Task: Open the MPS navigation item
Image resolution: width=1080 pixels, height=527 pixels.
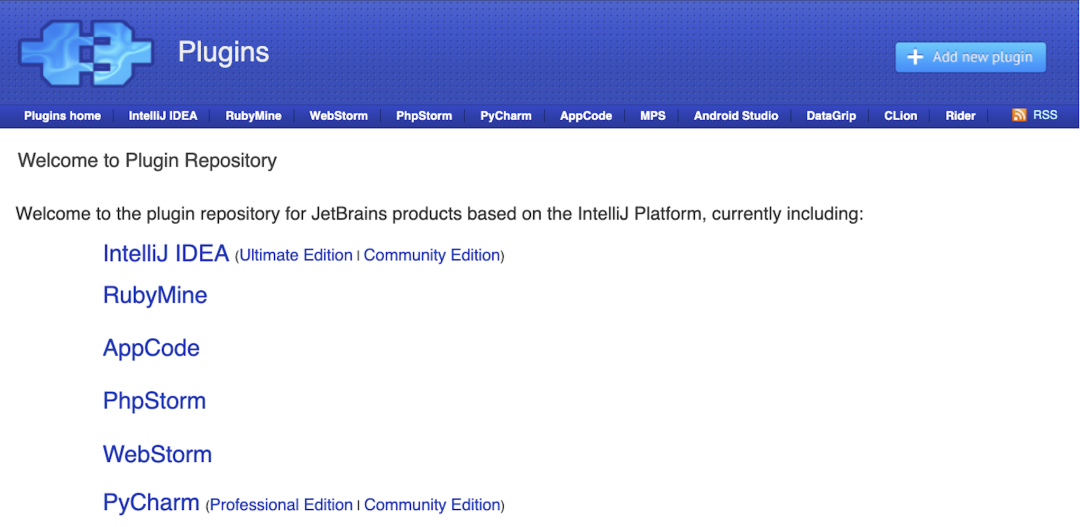Action: tap(653, 116)
